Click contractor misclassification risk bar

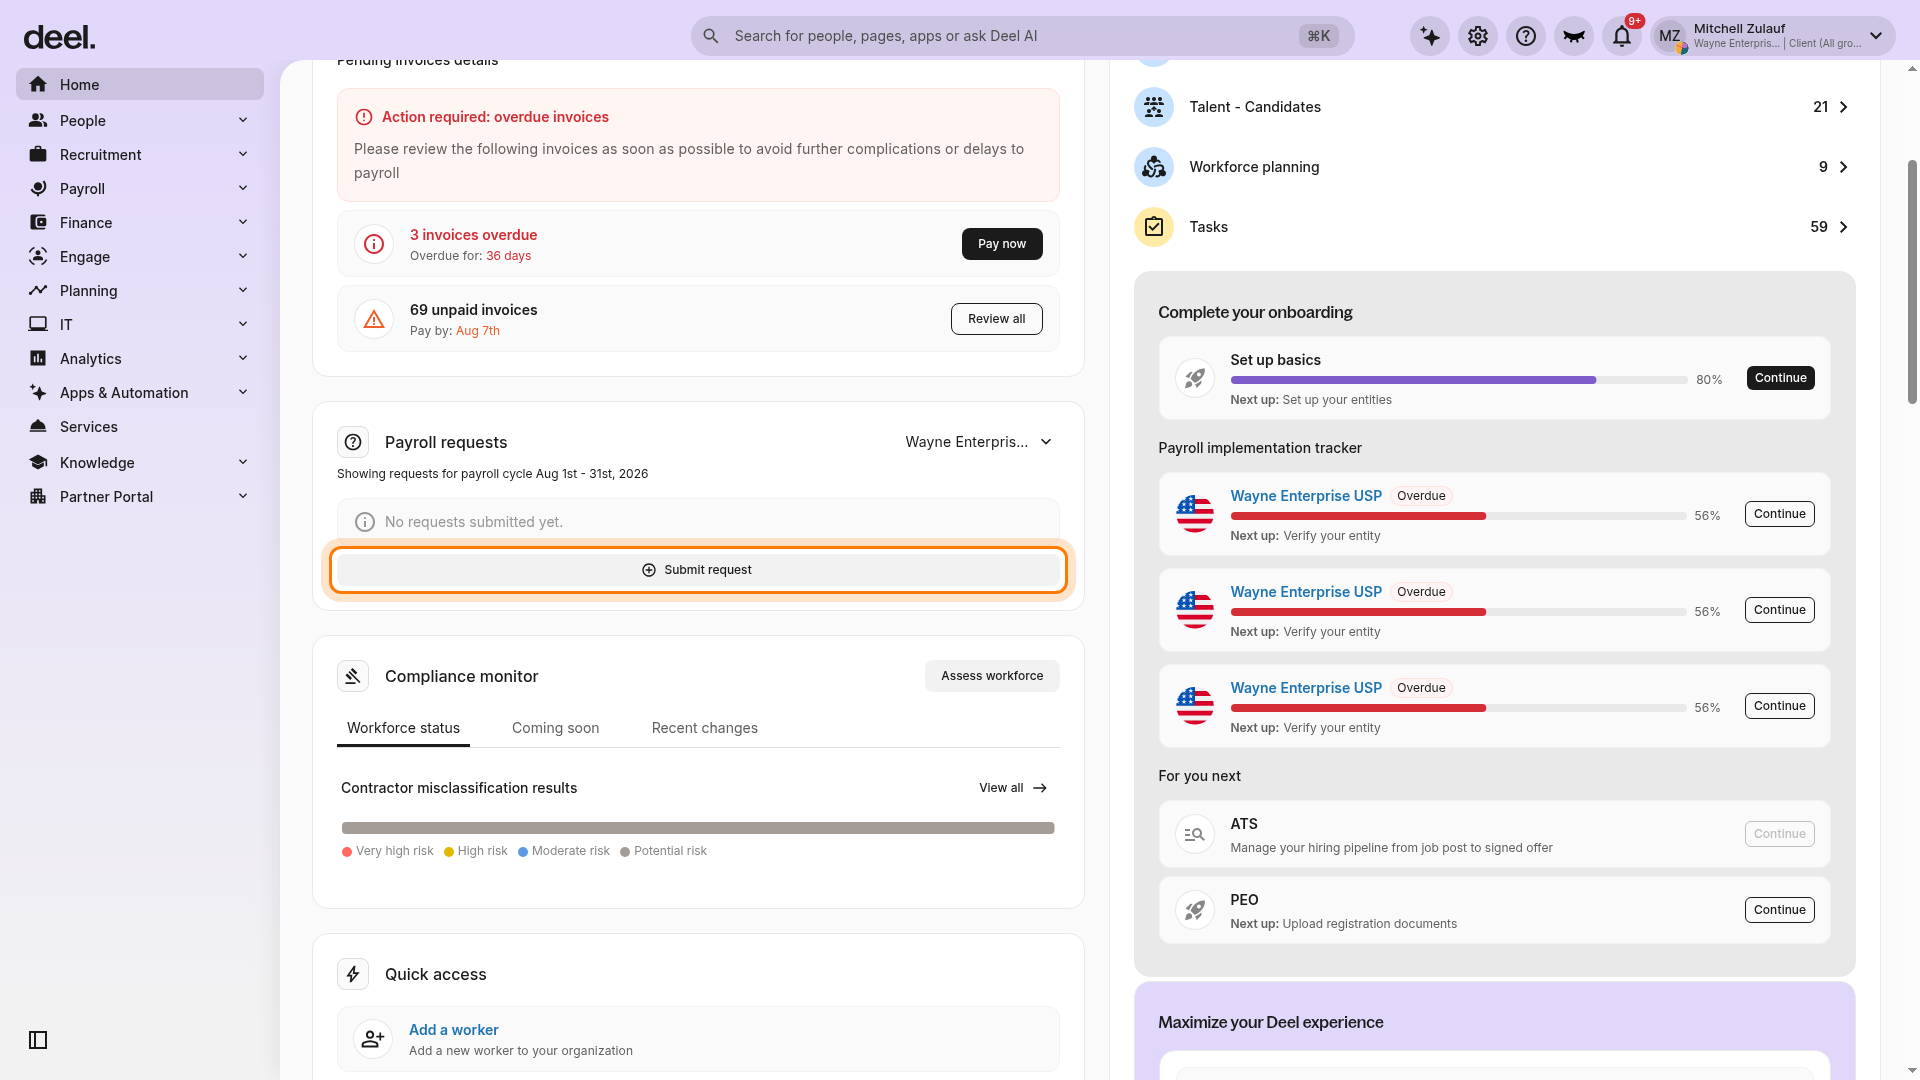(698, 828)
